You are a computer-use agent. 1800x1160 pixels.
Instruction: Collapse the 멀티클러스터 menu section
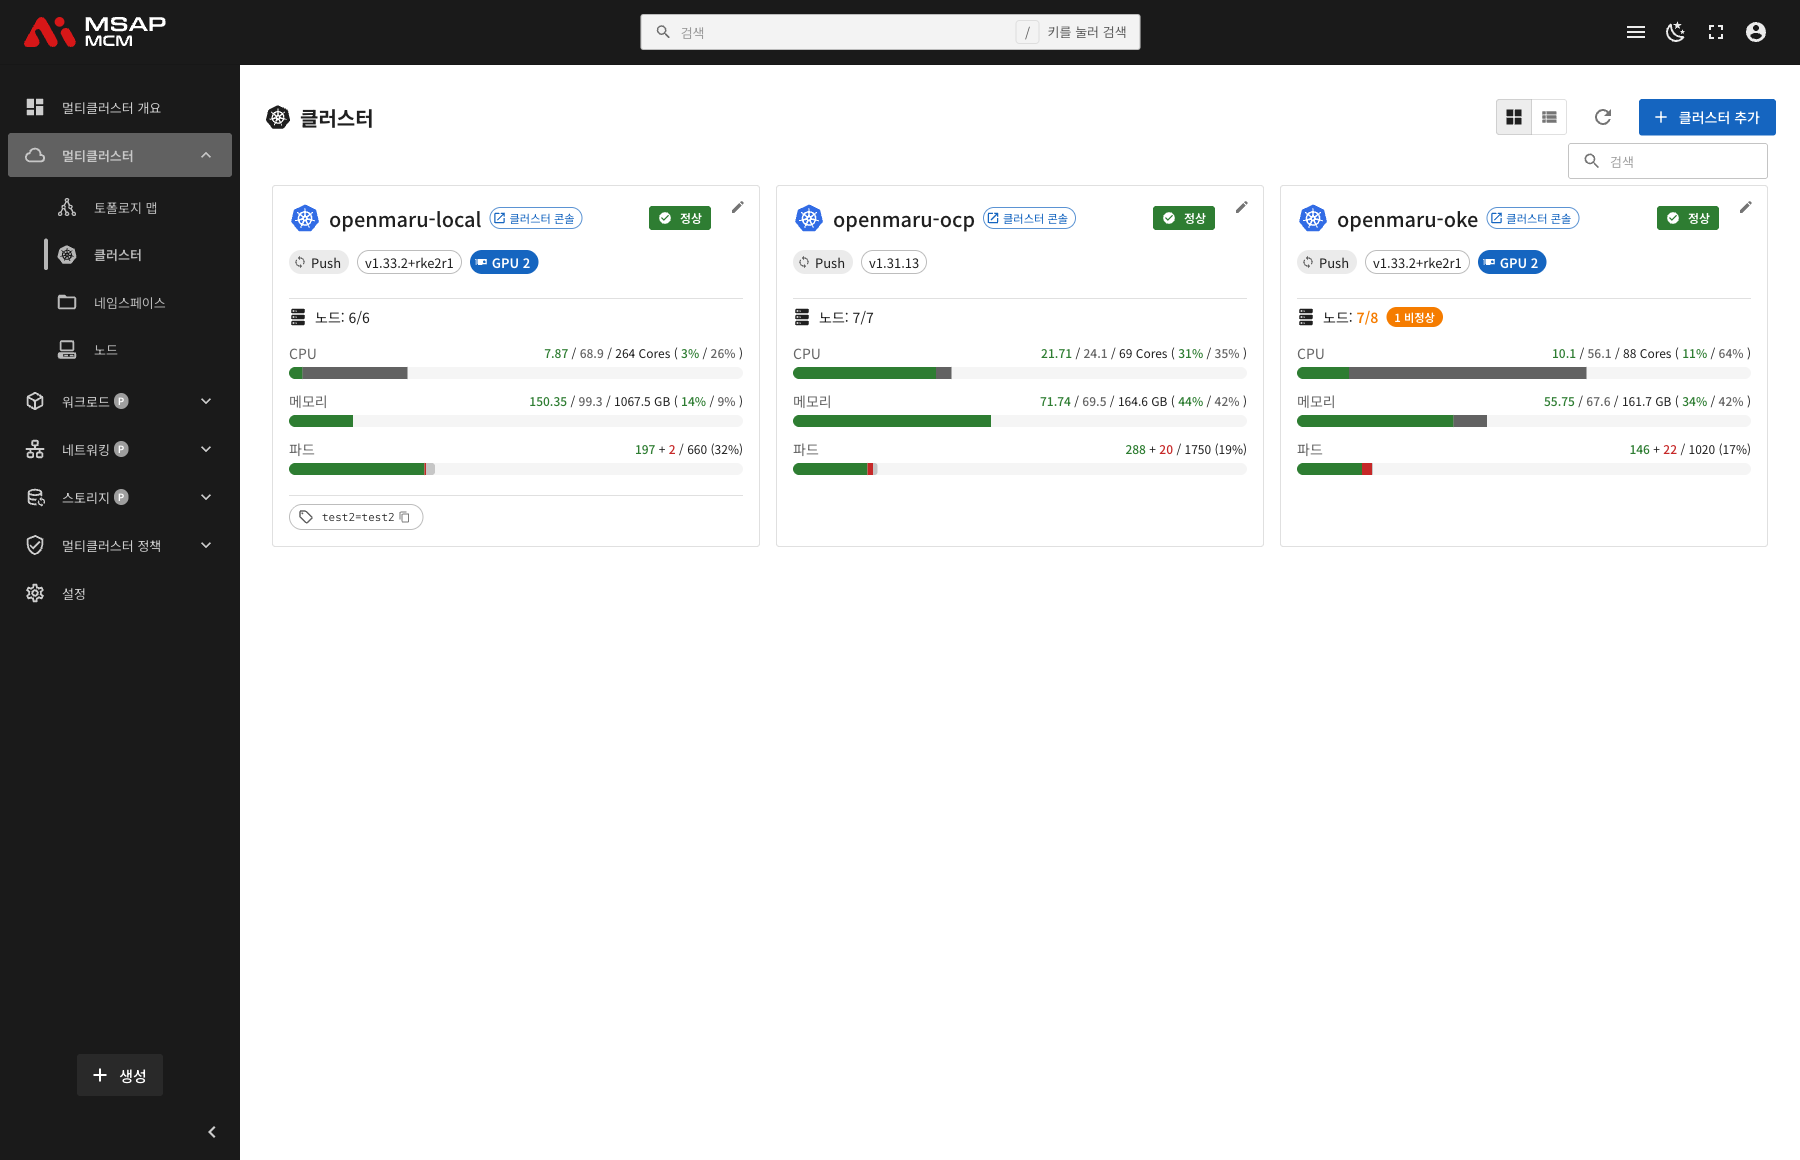(x=120, y=155)
